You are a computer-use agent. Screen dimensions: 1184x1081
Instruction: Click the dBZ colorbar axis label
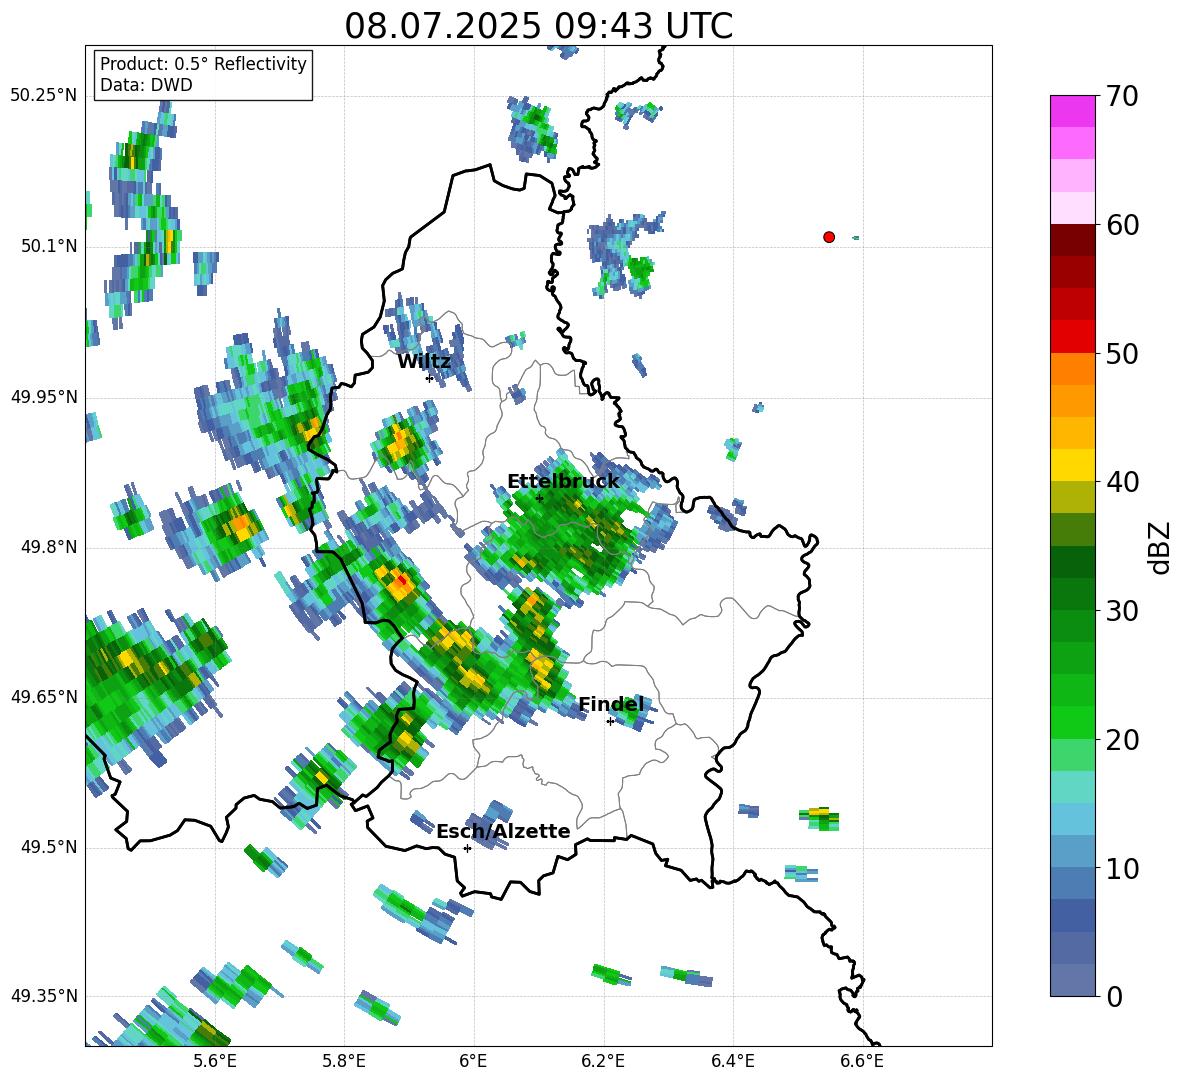(1161, 547)
